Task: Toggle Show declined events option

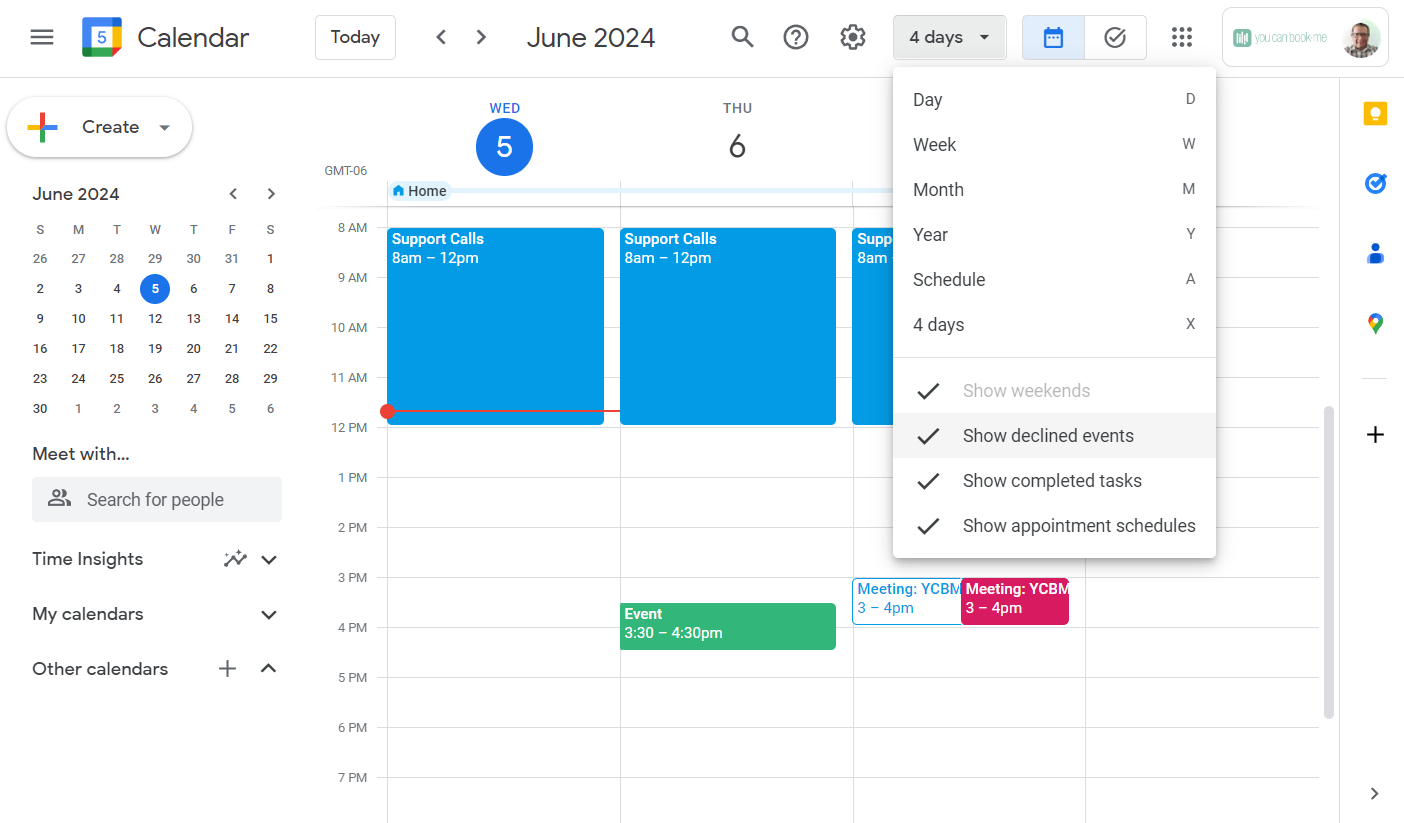Action: click(x=1048, y=436)
